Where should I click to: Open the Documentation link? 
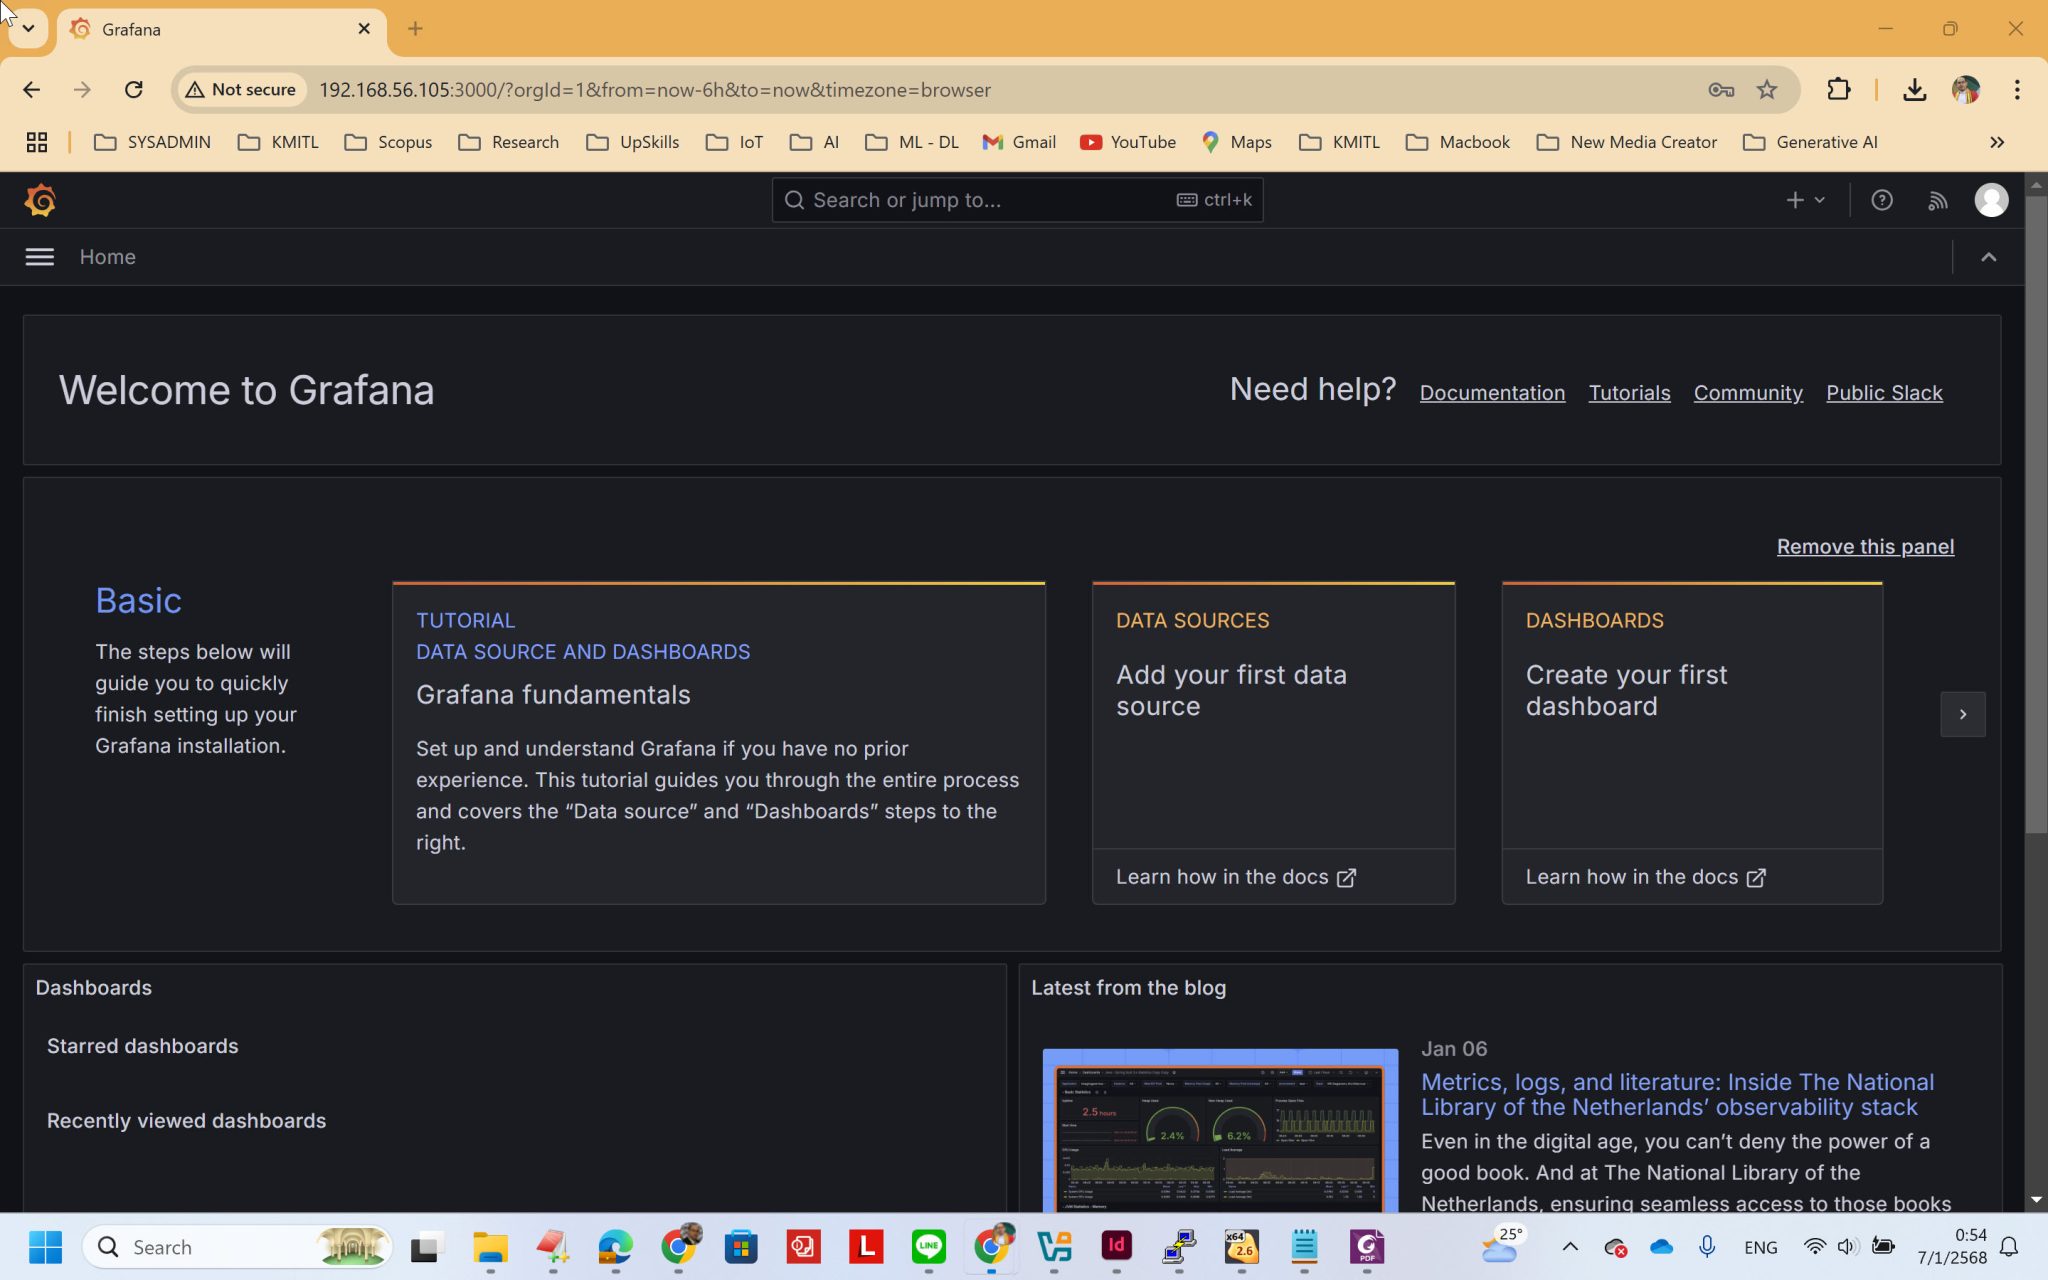tap(1491, 392)
